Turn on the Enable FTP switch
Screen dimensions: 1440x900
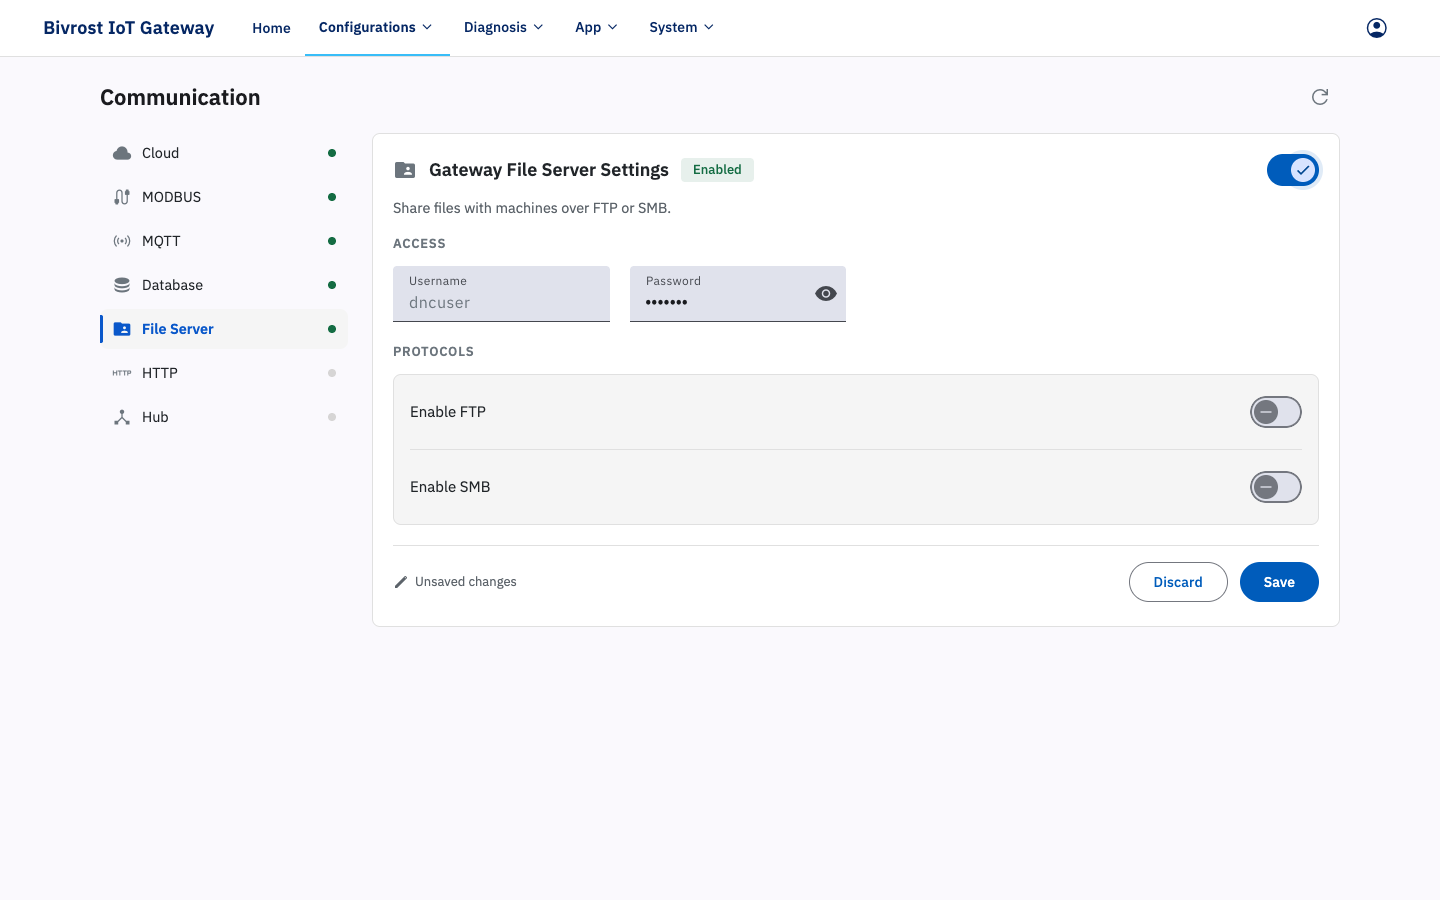[x=1276, y=412]
